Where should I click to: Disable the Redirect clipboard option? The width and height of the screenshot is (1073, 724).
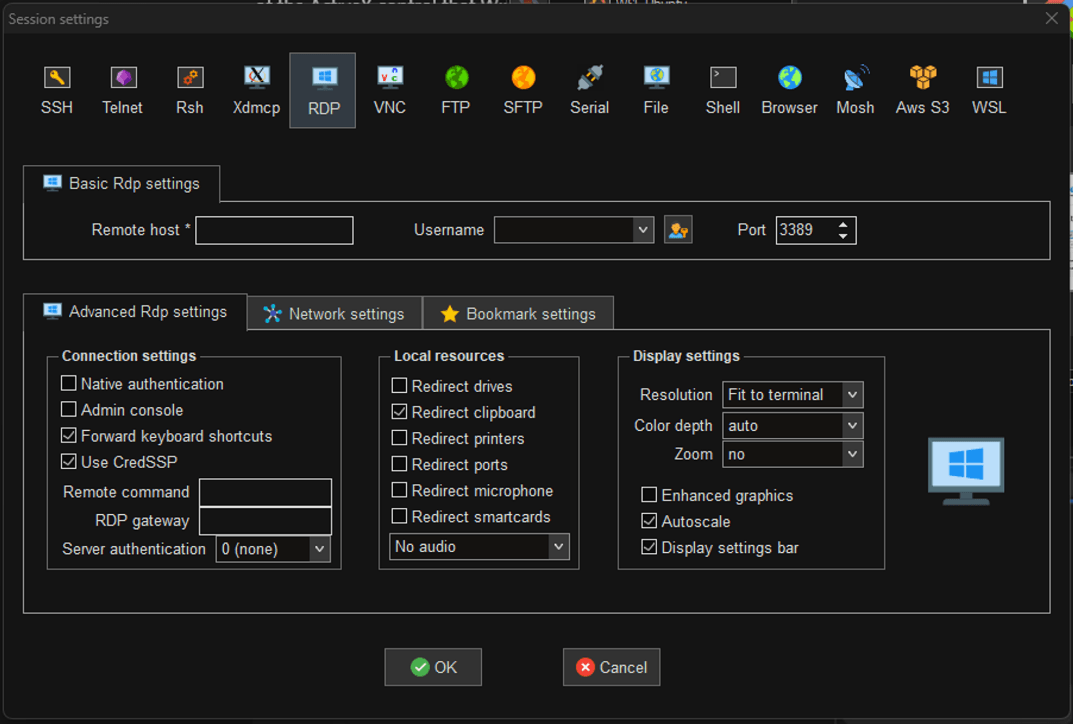click(x=400, y=412)
